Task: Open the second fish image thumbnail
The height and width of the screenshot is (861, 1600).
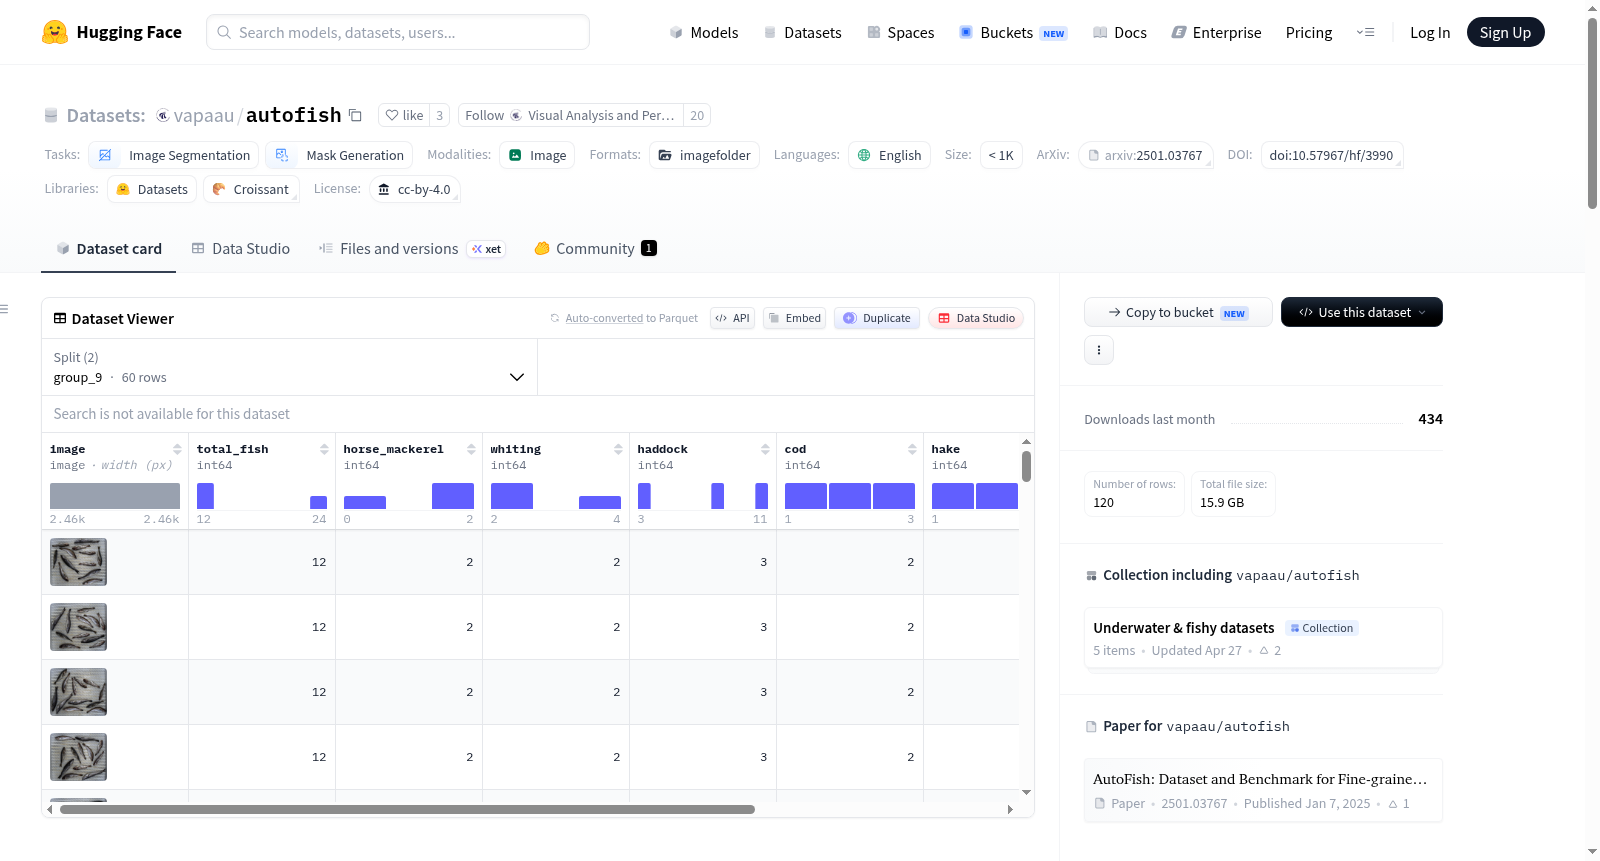Action: tap(78, 627)
